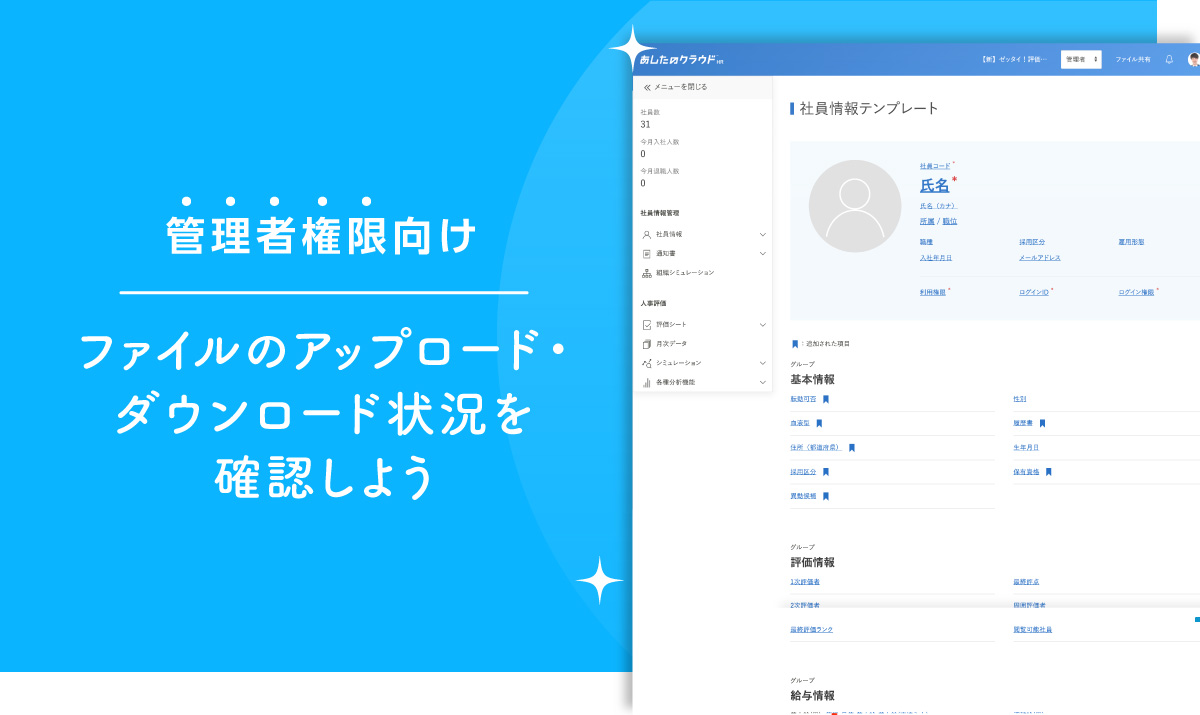This screenshot has height=715, width=1200.
Task: Click the 氏名(カナ) link
Action: [x=938, y=206]
